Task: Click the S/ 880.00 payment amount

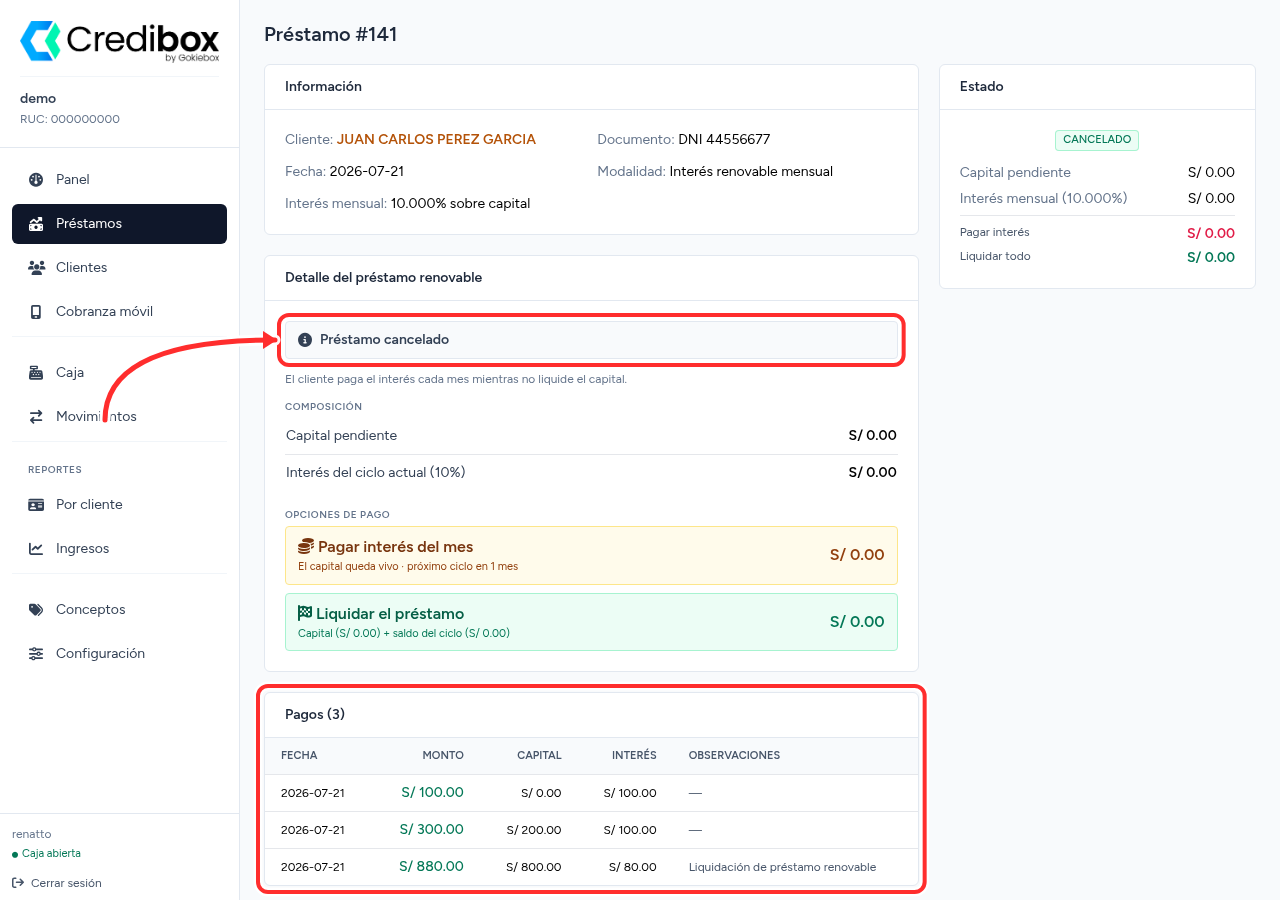Action: click(x=431, y=867)
